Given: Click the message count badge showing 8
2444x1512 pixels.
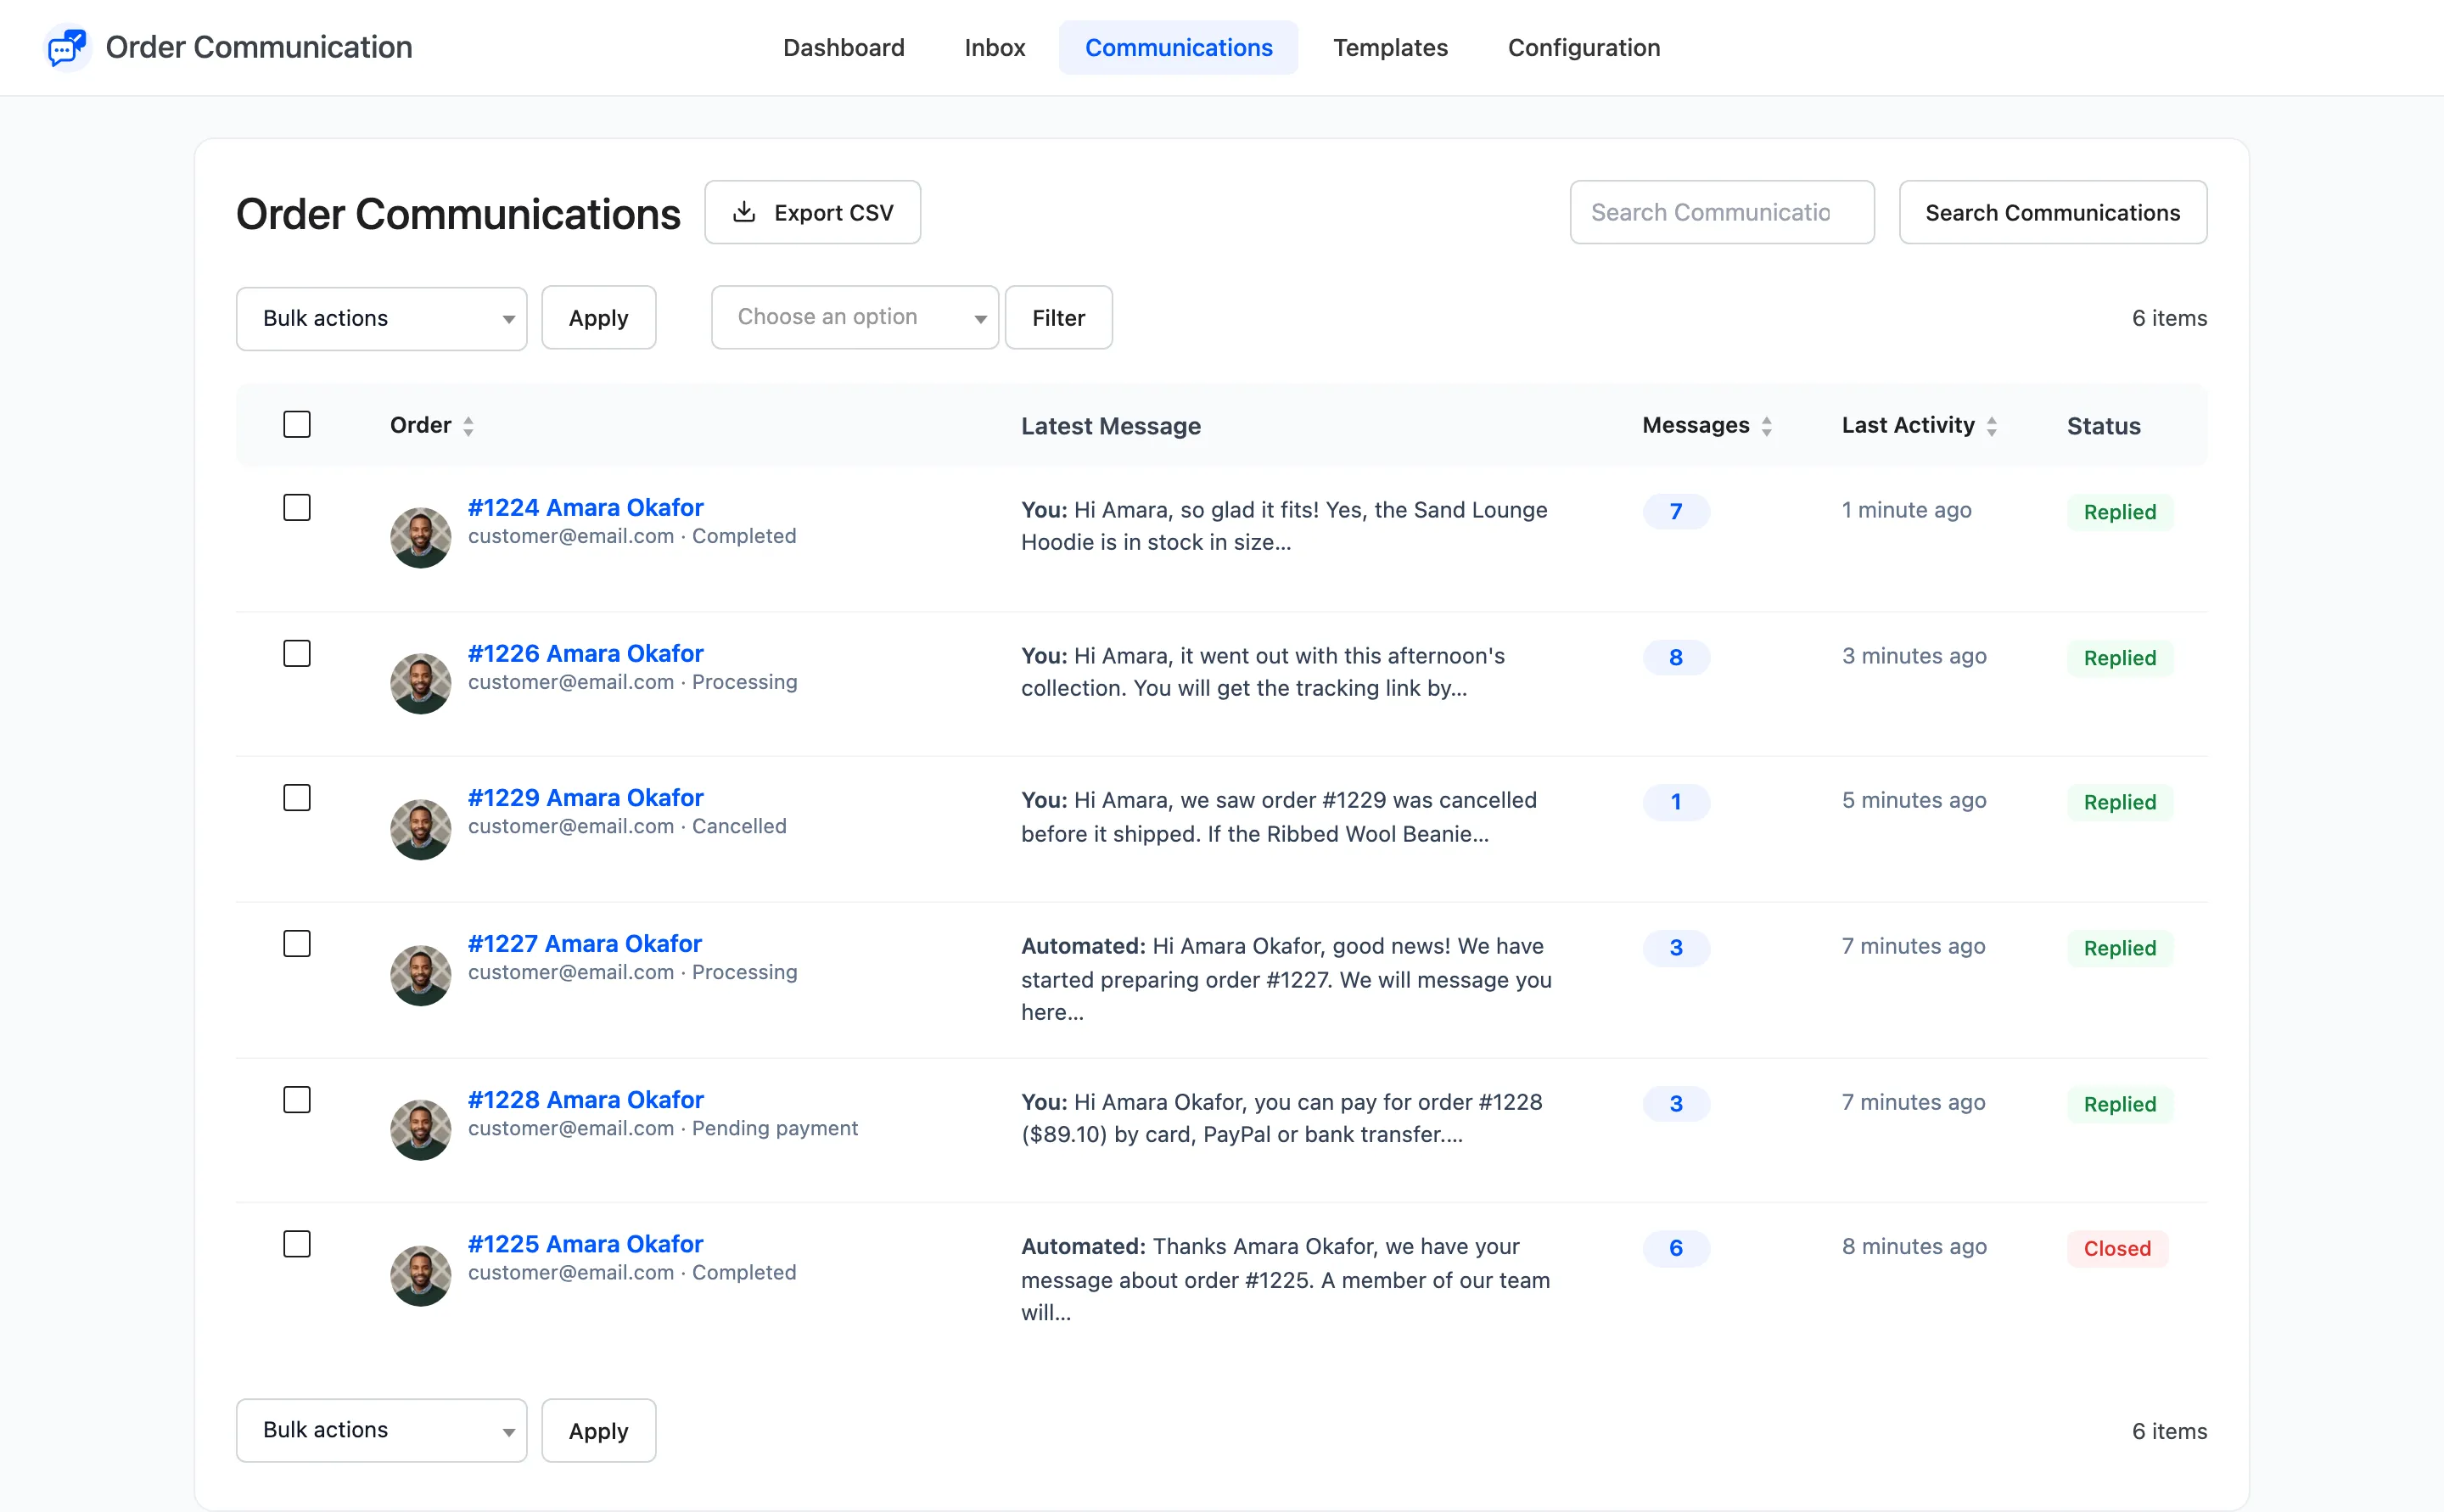Looking at the screenshot, I should tap(1676, 657).
